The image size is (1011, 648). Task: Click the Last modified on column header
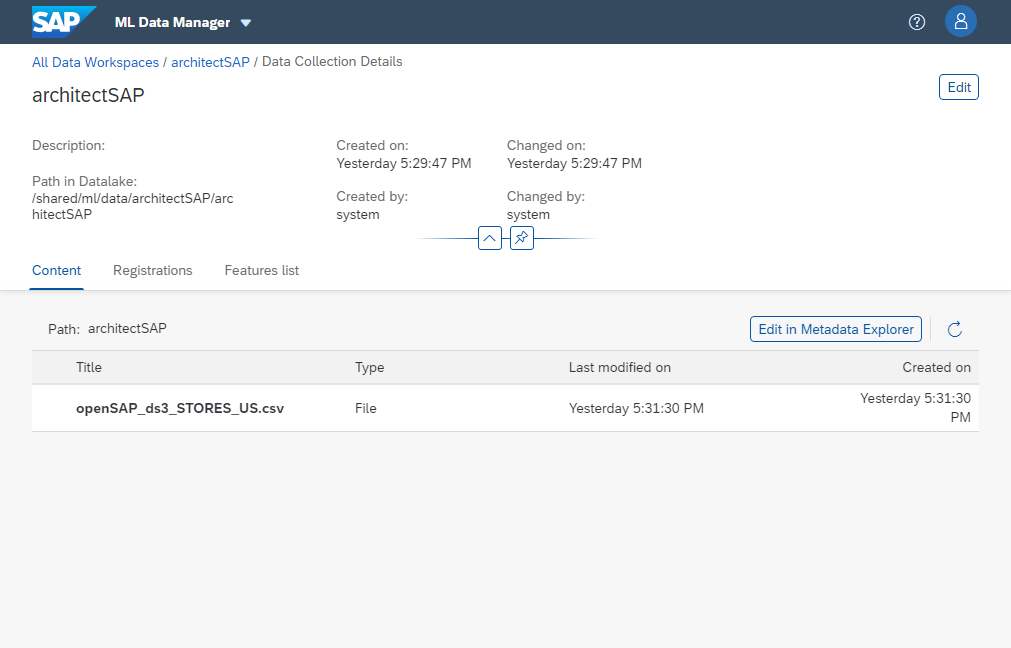click(620, 368)
